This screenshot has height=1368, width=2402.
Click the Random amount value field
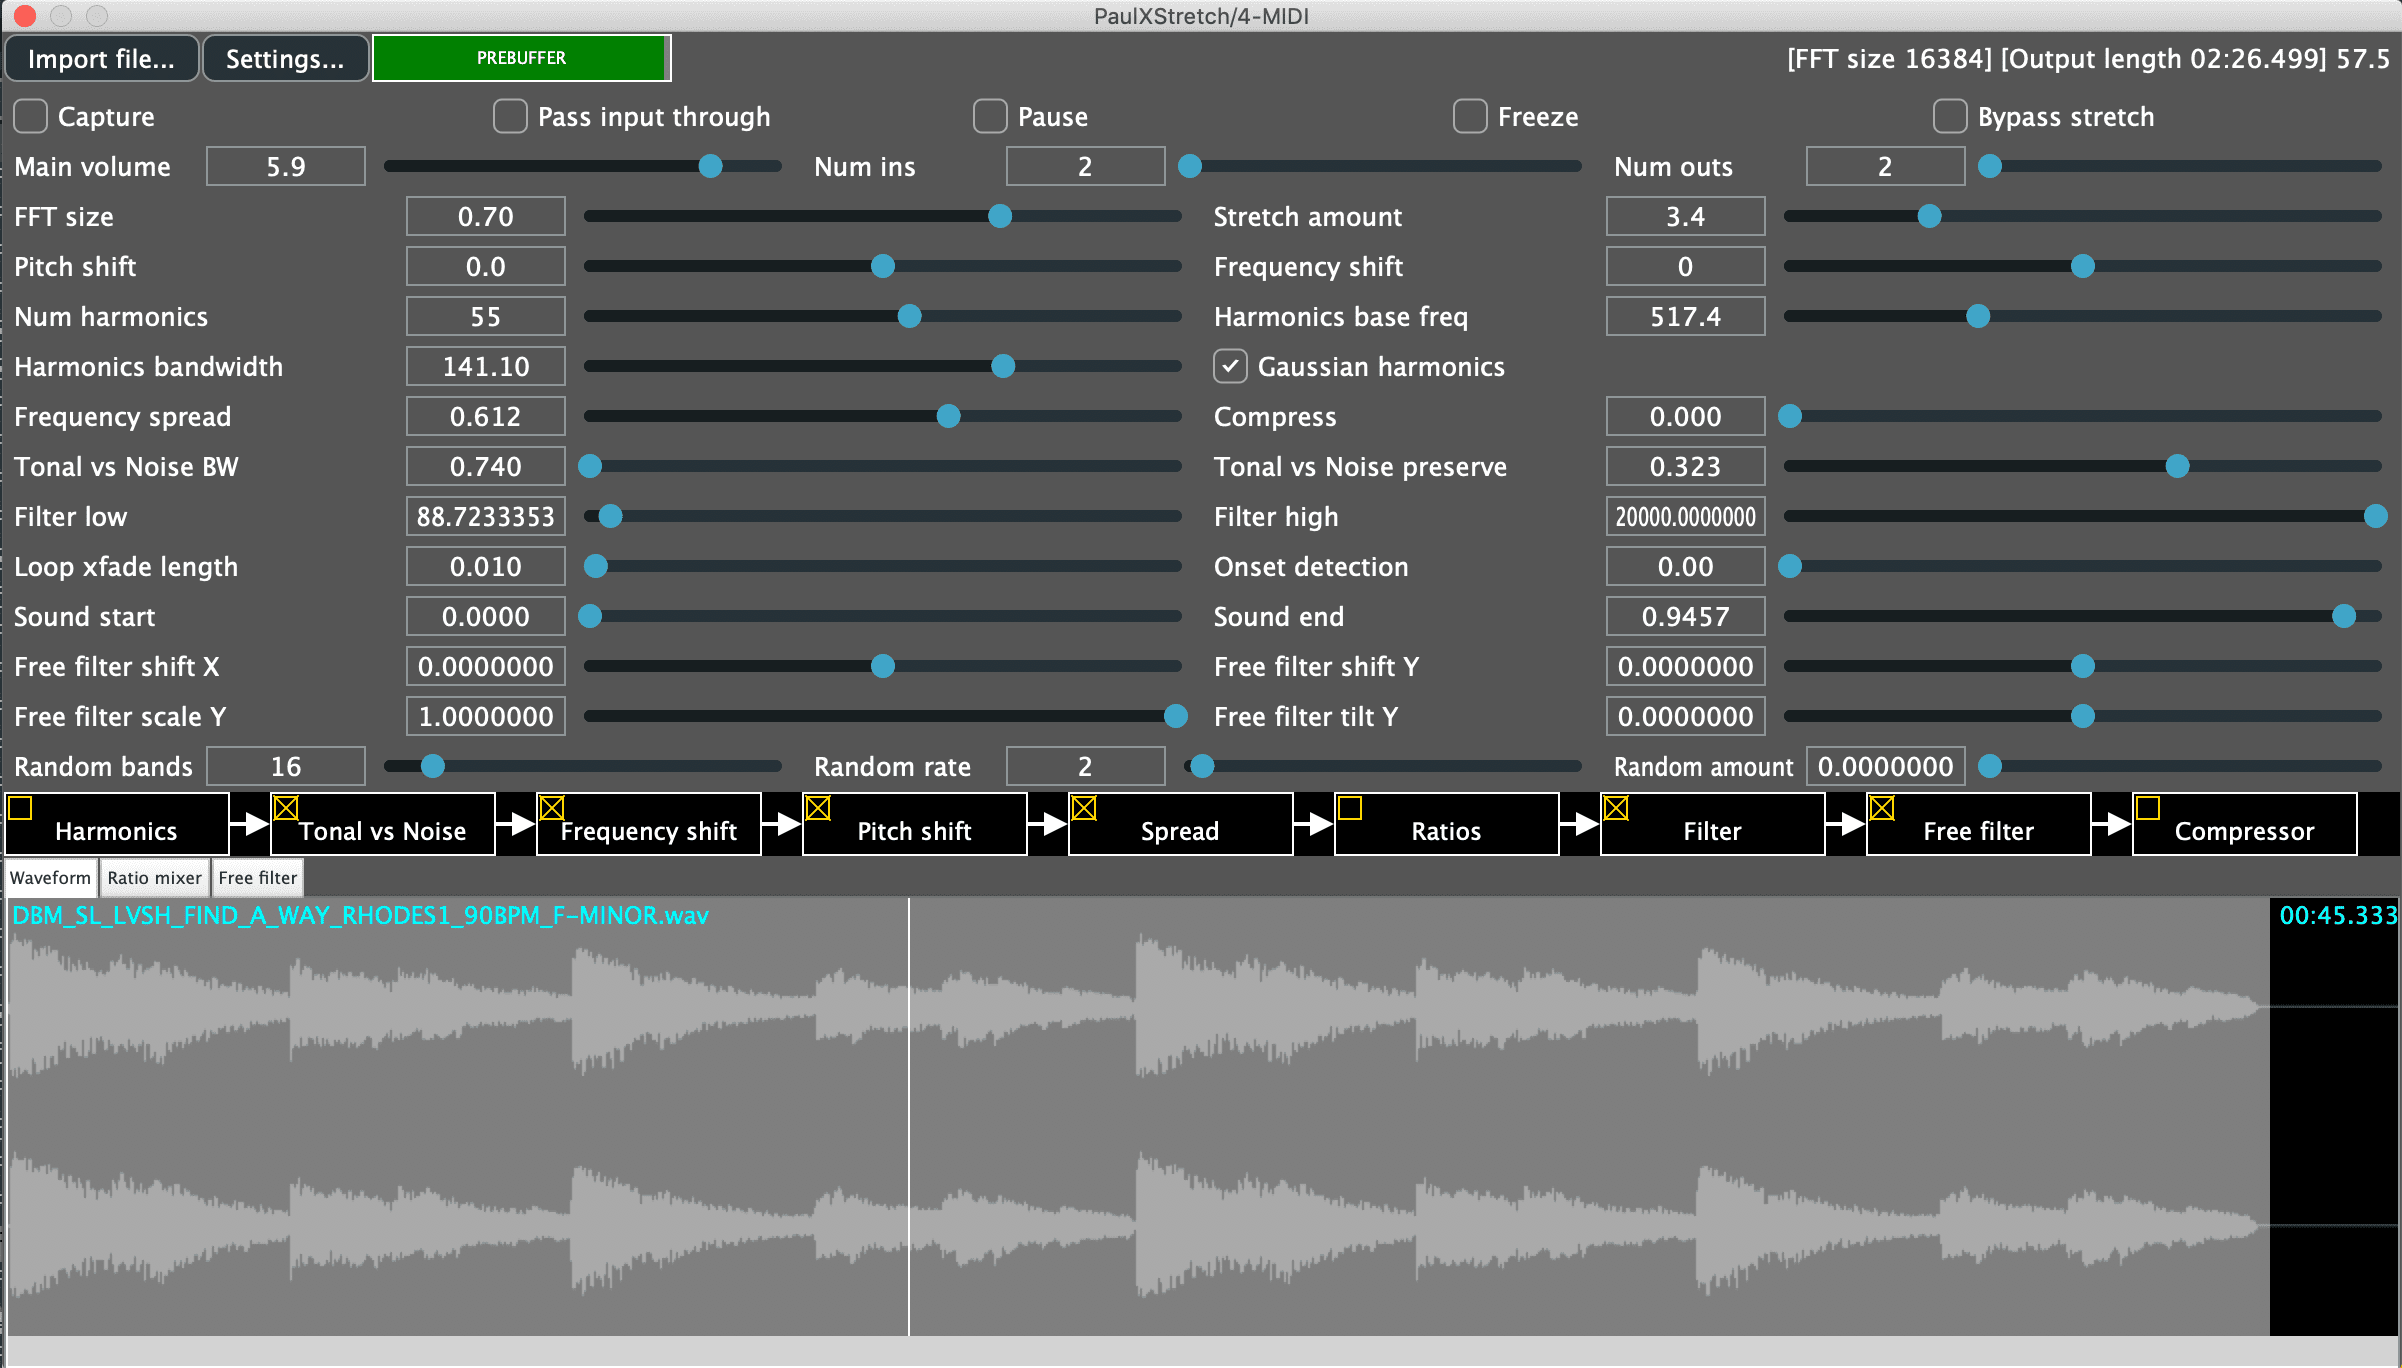click(1886, 766)
